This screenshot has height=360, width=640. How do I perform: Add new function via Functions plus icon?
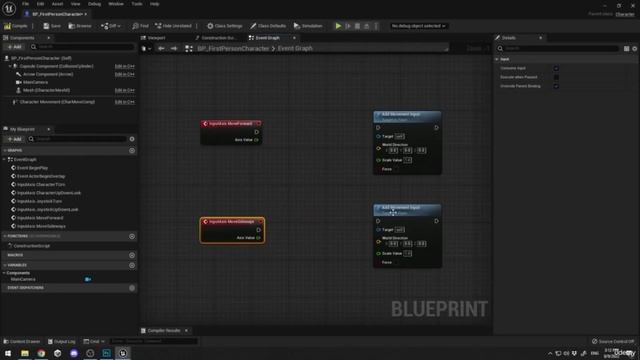[132, 236]
